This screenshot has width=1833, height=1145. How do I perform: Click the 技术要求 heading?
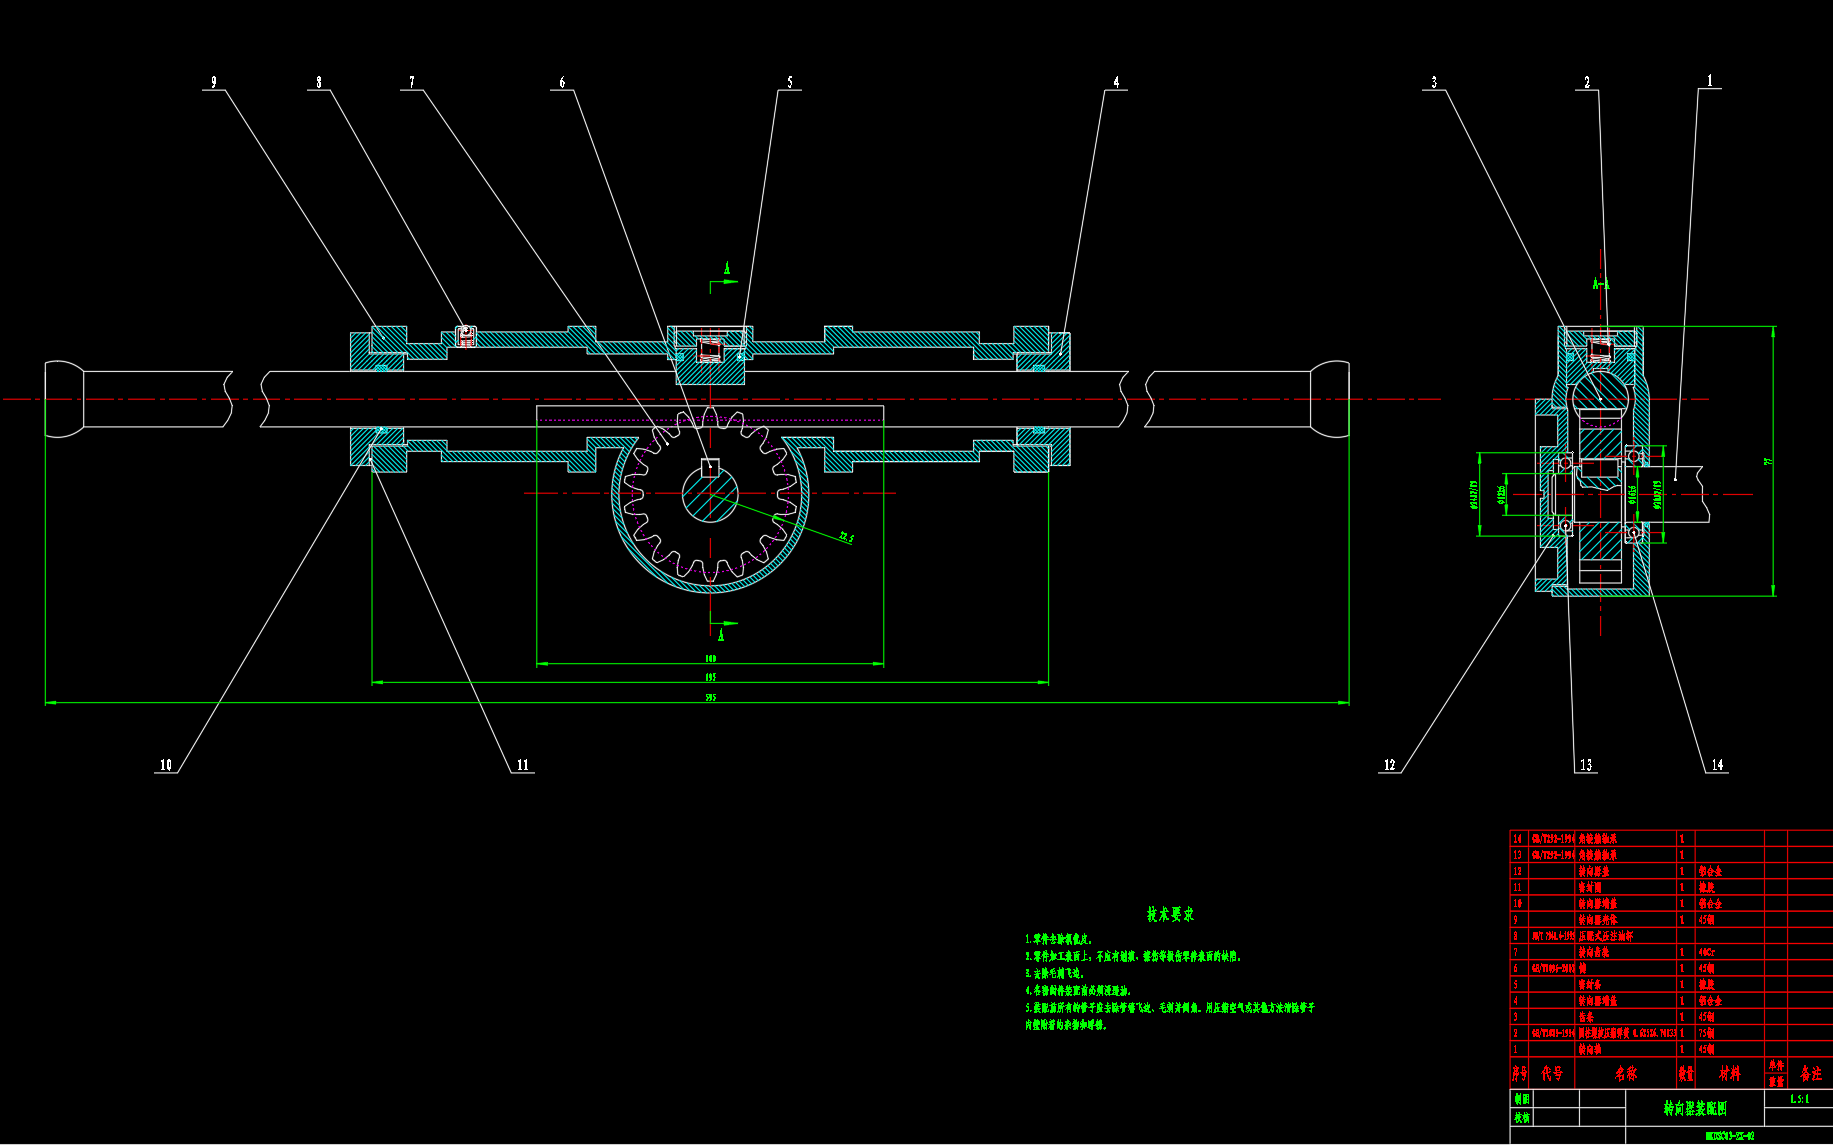pyautogui.click(x=1170, y=914)
